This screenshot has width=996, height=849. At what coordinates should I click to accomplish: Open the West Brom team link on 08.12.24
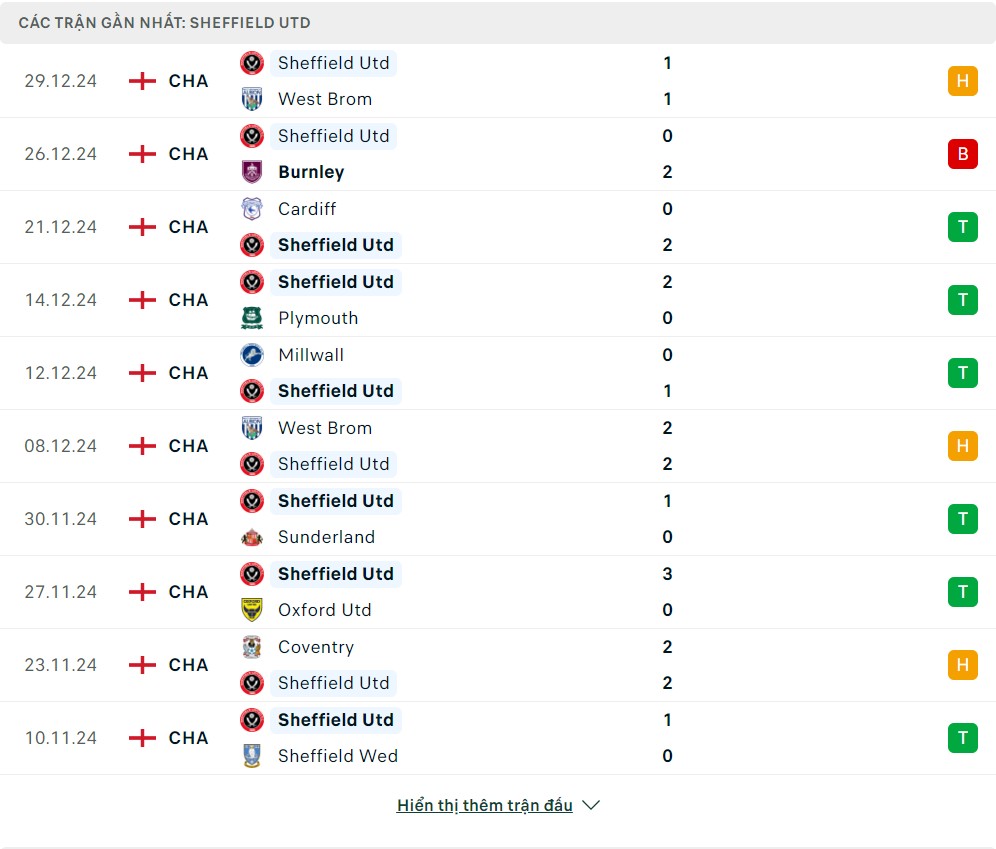325,428
